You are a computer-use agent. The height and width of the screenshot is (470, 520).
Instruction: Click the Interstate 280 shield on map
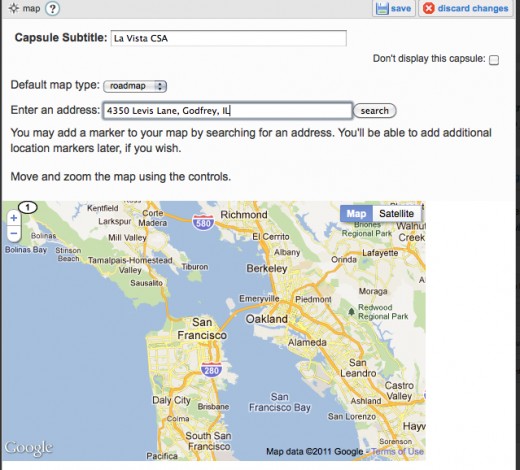211,370
